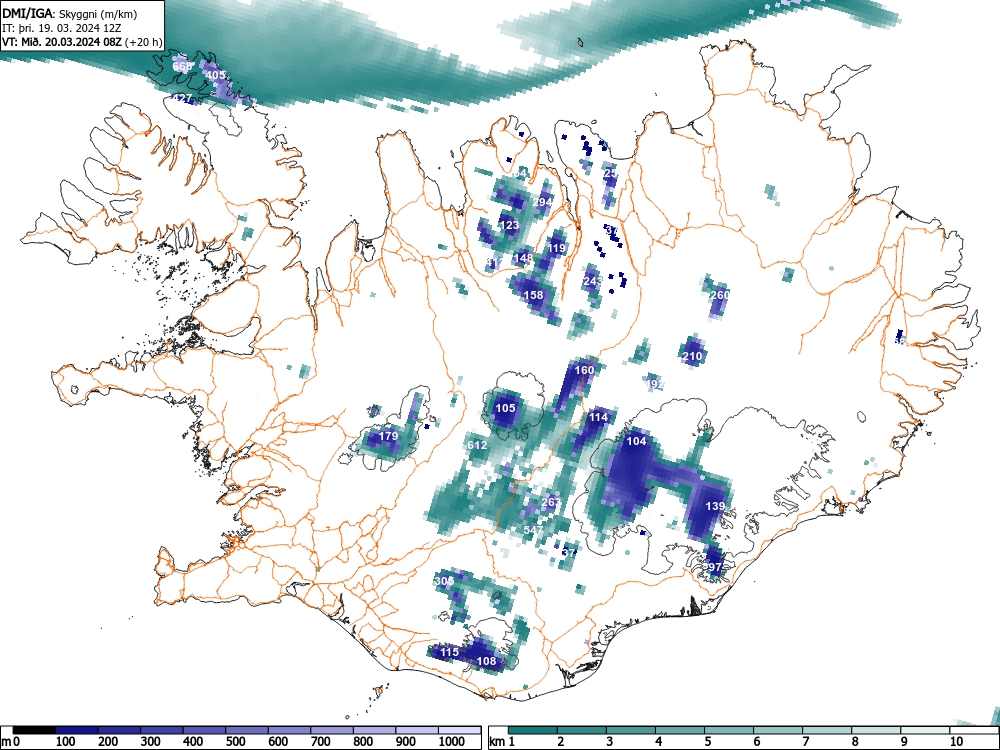Click the black swatch between 0 and 100 m
1000x750 pixels.
pos(34,730)
